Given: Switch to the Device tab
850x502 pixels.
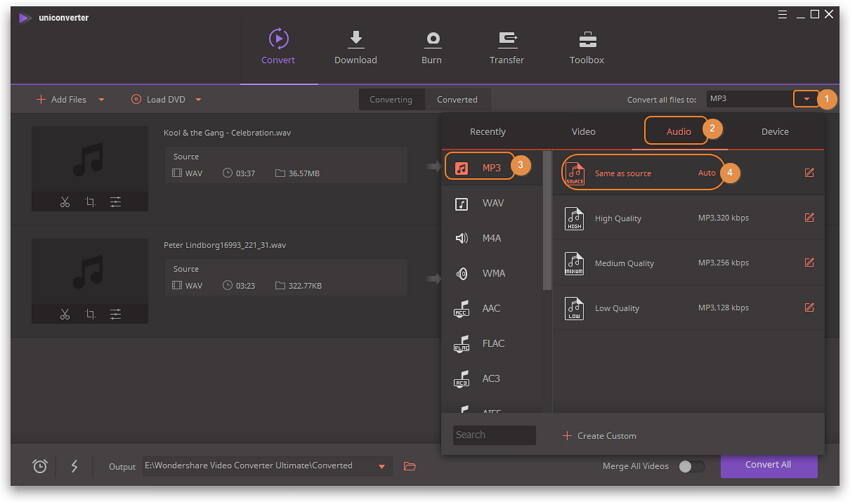Looking at the screenshot, I should pyautogui.click(x=775, y=132).
